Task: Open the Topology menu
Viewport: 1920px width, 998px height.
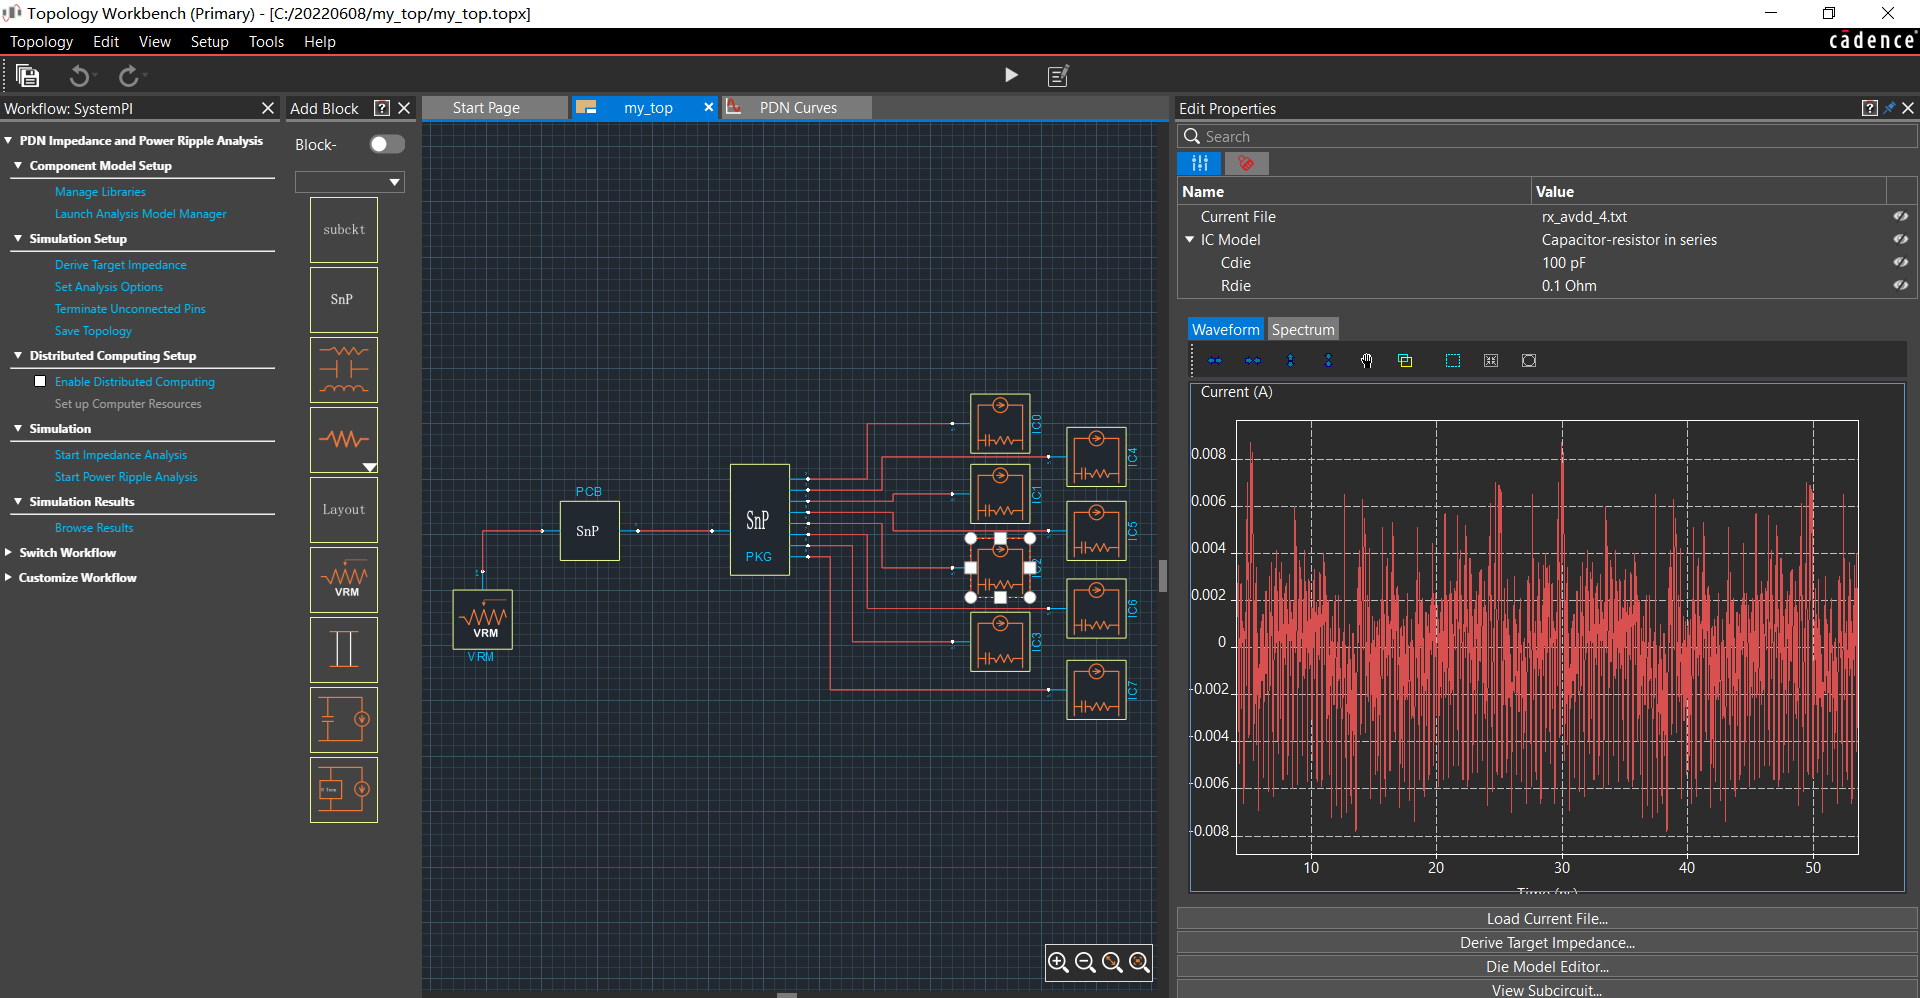Action: pyautogui.click(x=41, y=42)
